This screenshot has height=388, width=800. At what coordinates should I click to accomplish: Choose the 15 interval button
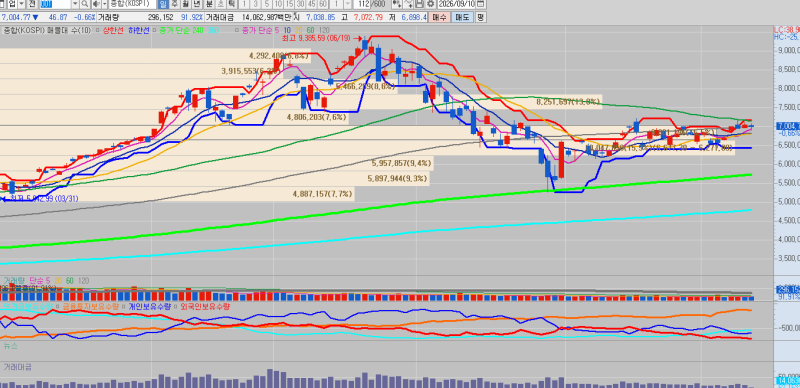(x=289, y=4)
